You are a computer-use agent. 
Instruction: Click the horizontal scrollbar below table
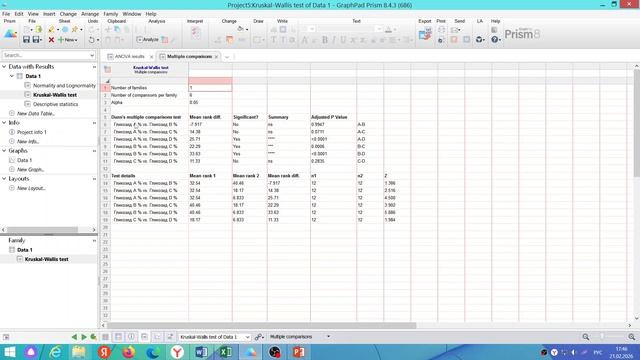coord(261,326)
